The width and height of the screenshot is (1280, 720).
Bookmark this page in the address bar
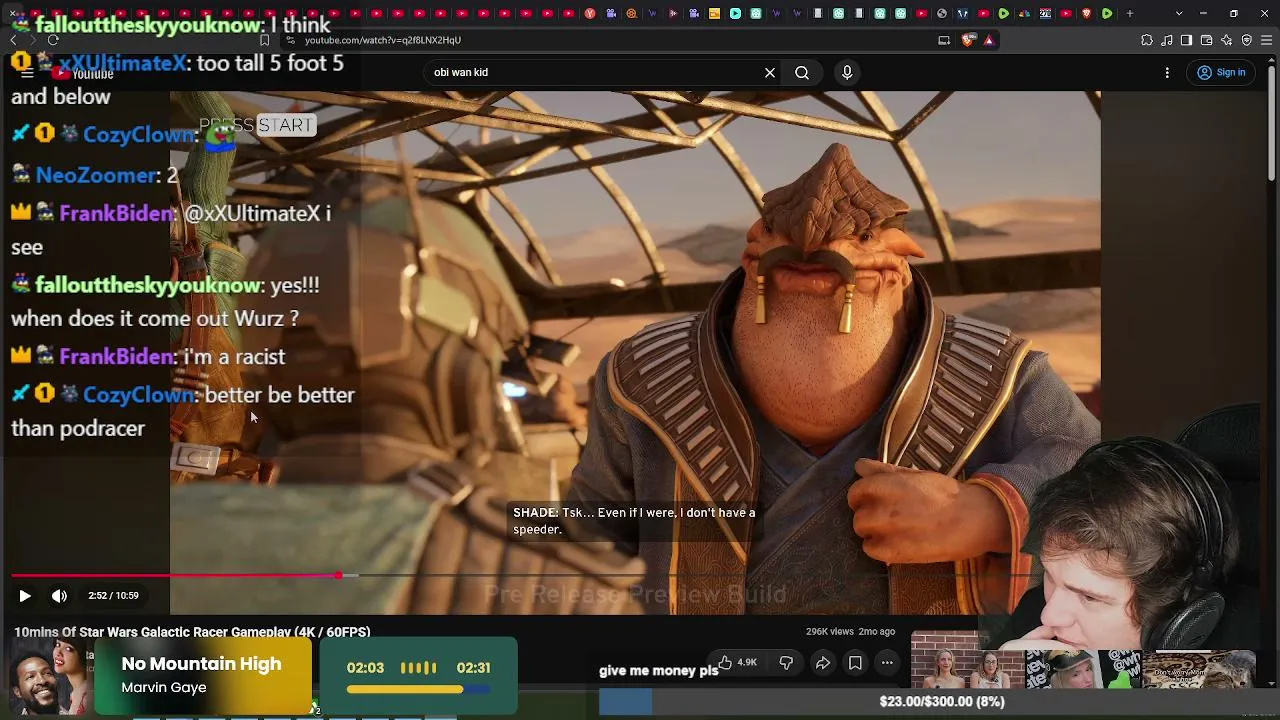click(264, 40)
